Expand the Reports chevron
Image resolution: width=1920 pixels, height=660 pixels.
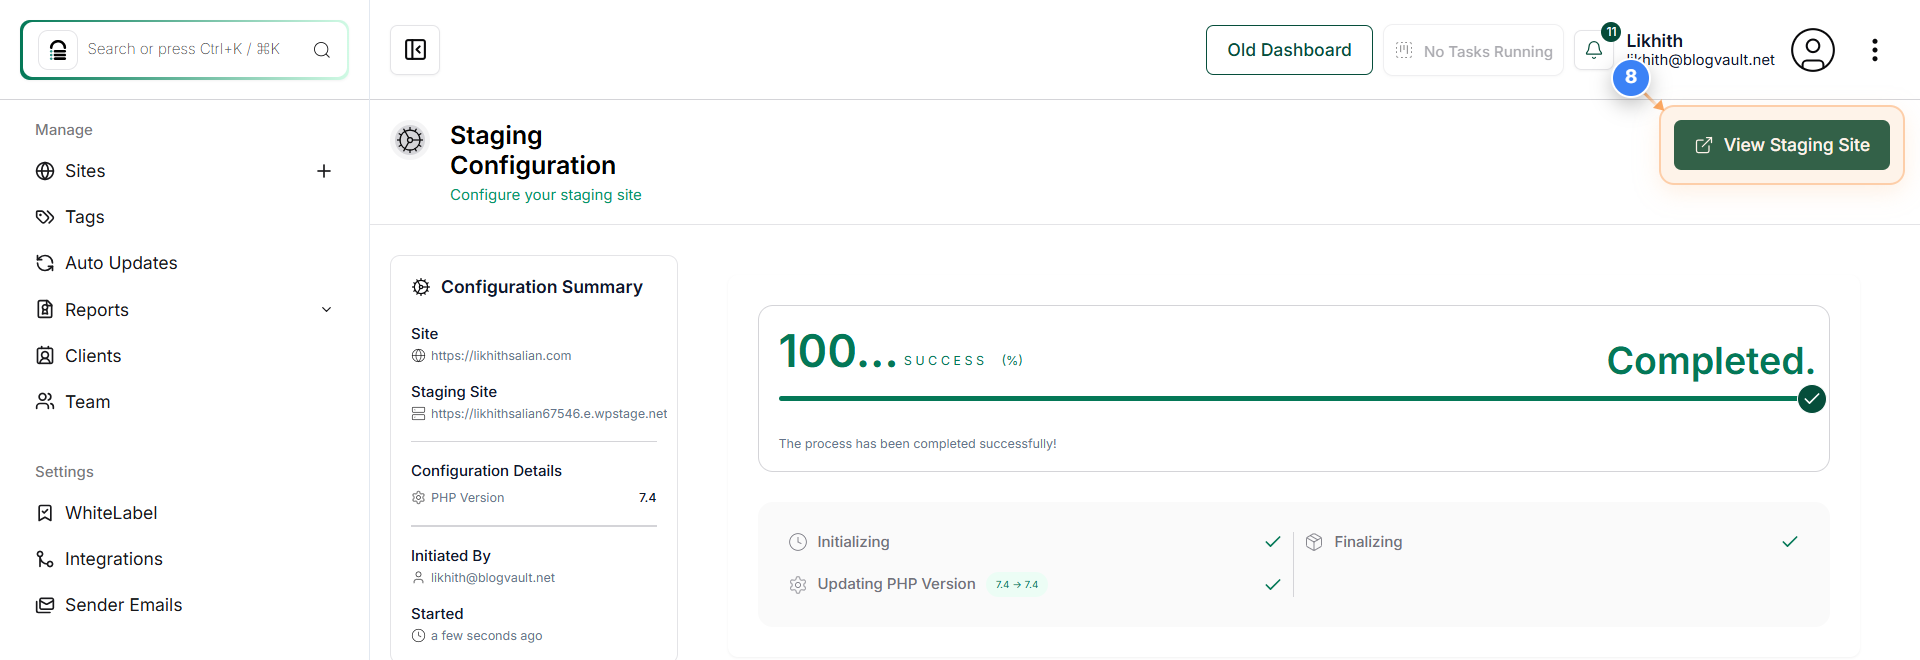point(326,310)
